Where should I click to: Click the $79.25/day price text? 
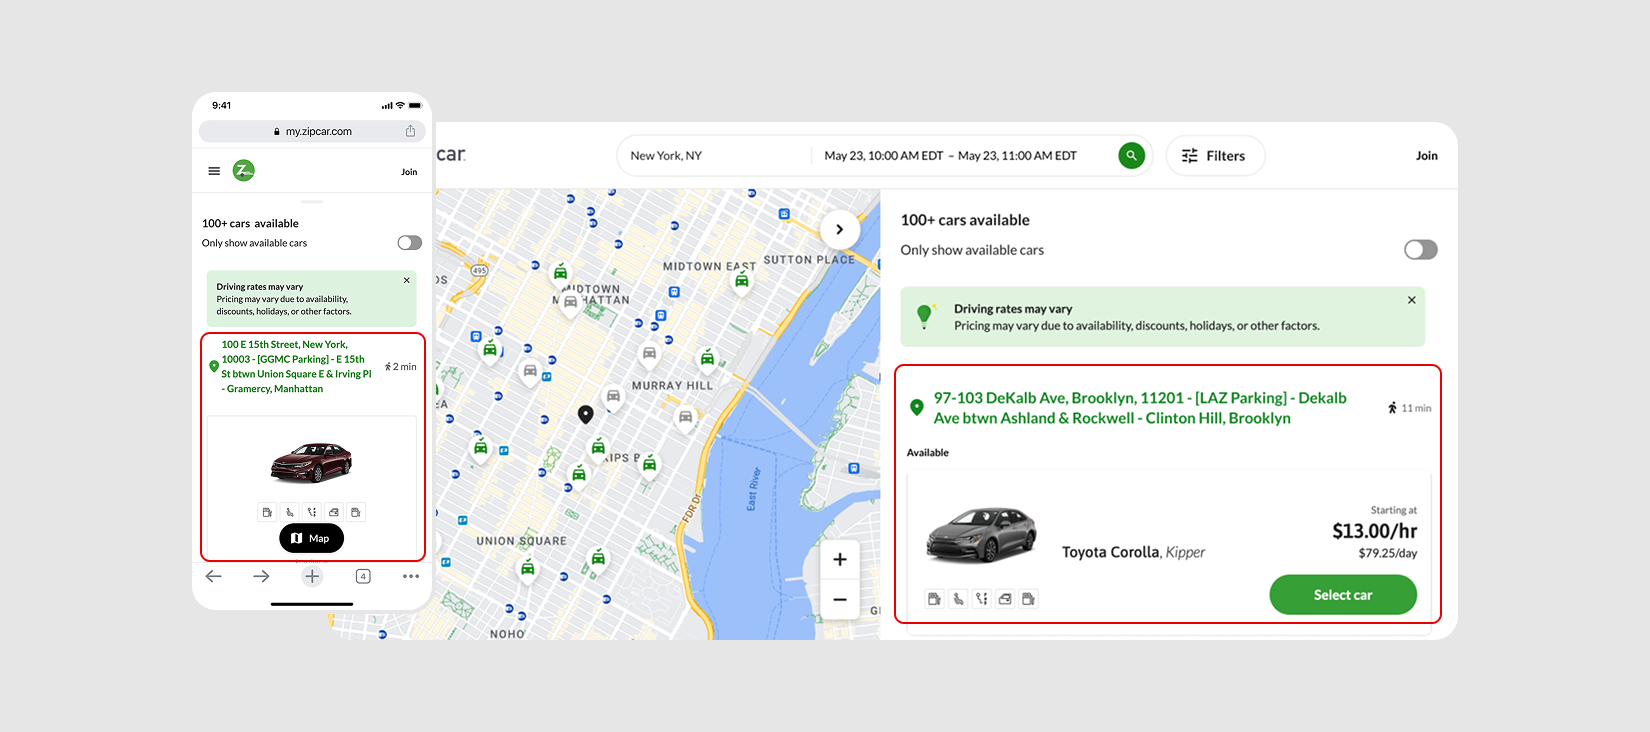point(1387,553)
